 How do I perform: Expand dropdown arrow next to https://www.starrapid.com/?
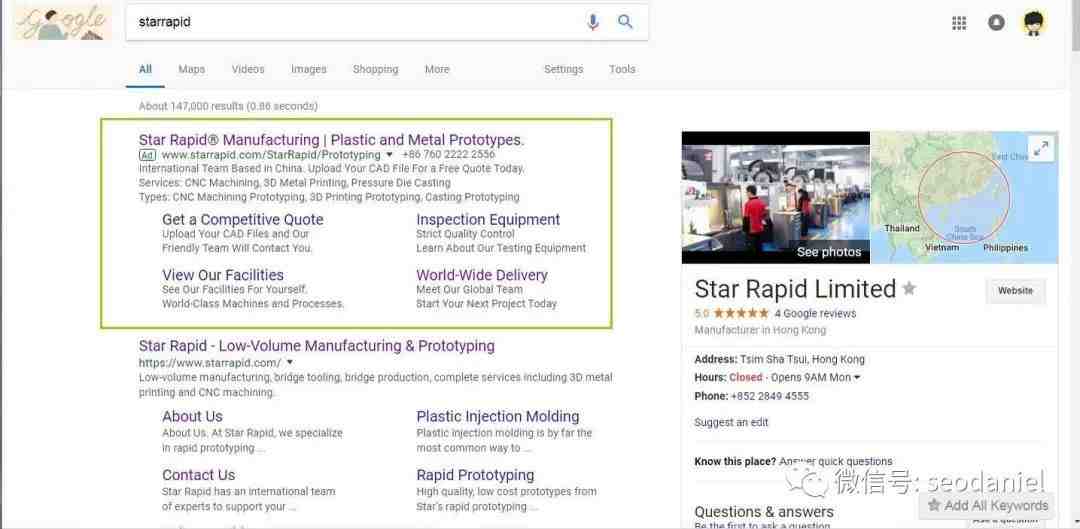pos(290,362)
